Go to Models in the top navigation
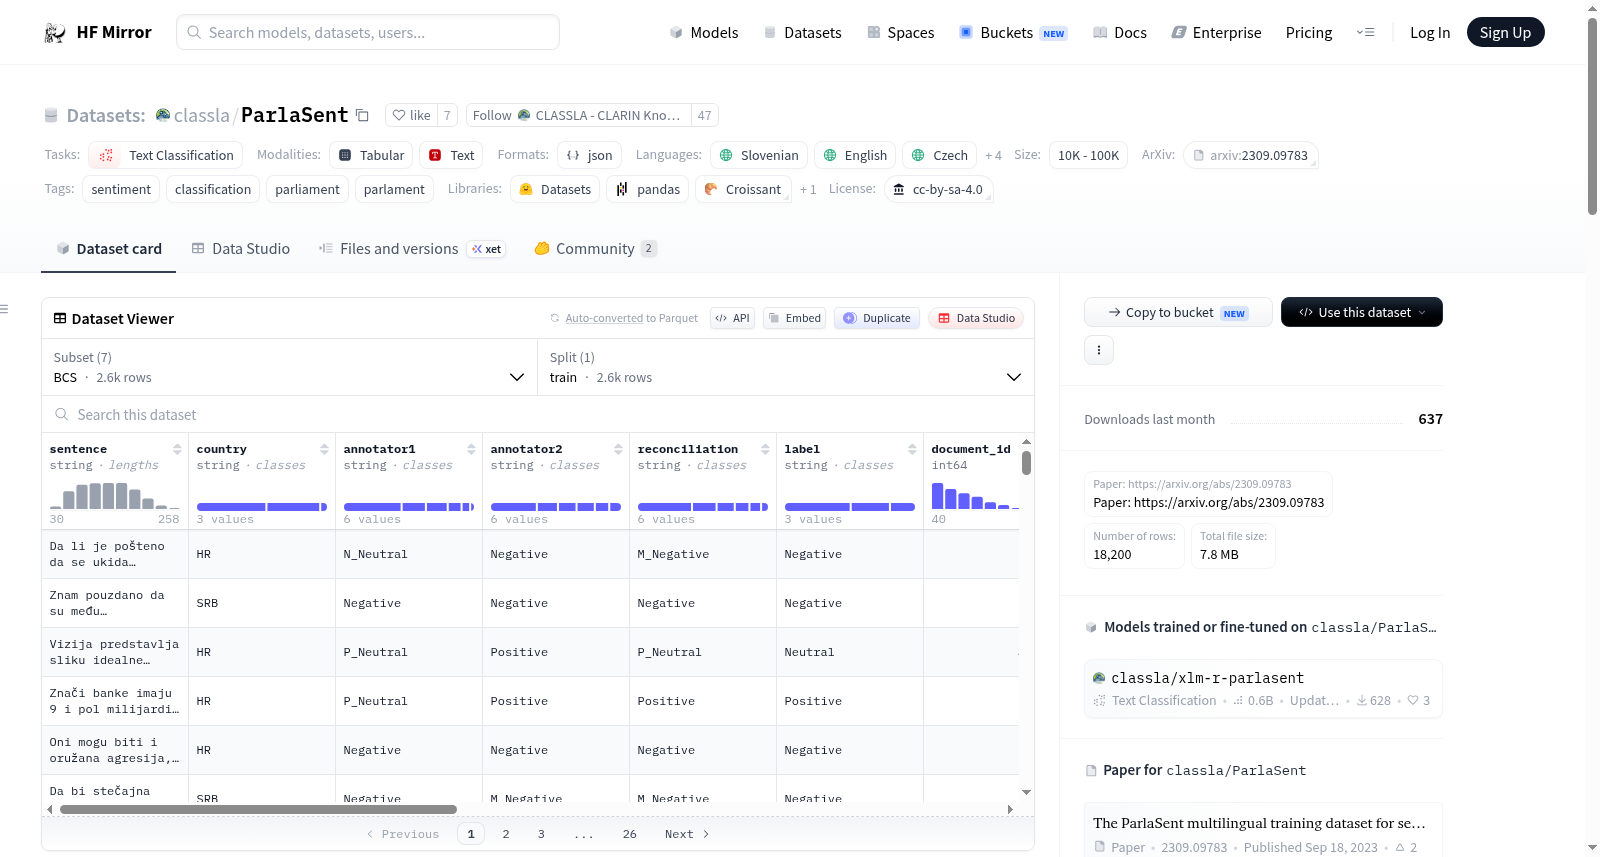 704,33
